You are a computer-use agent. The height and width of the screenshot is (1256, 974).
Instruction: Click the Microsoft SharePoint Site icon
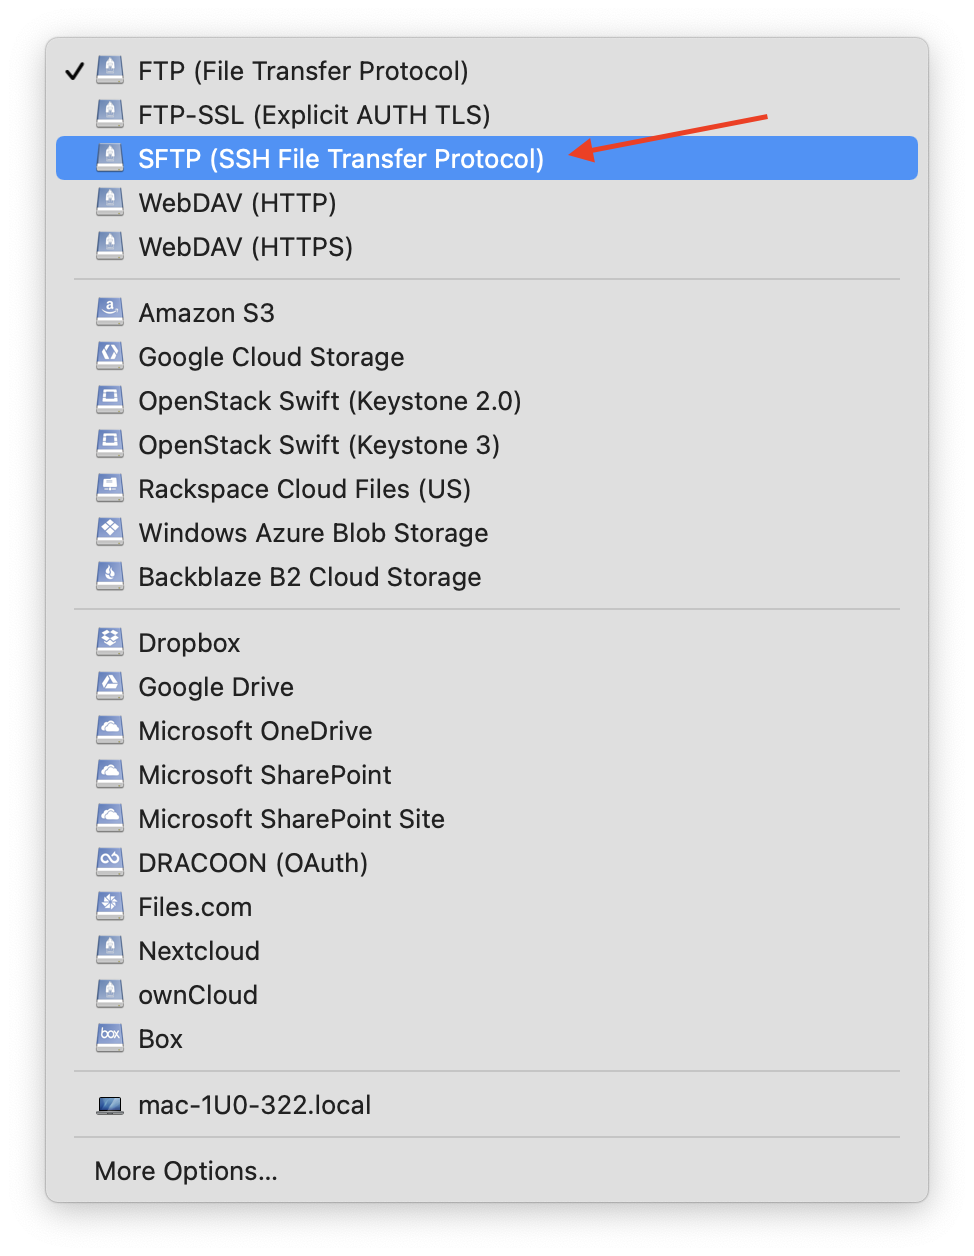click(x=110, y=818)
